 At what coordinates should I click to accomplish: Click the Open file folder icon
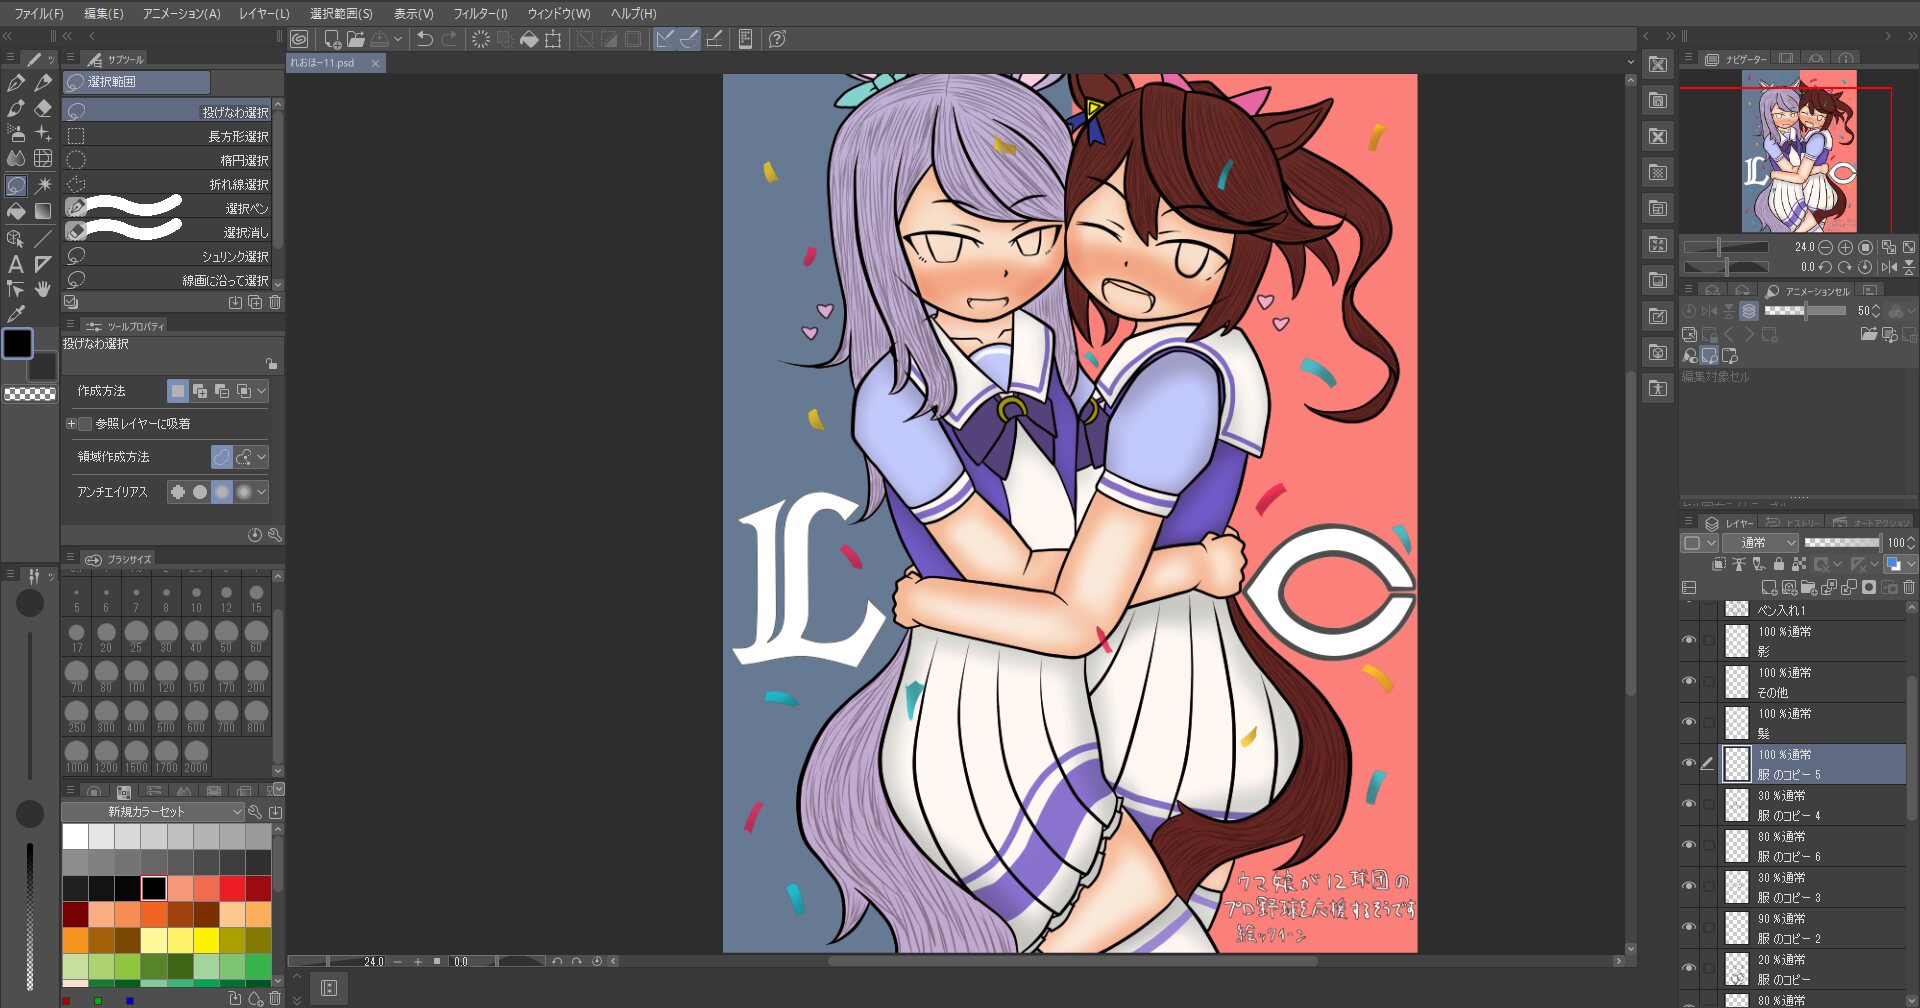point(355,39)
